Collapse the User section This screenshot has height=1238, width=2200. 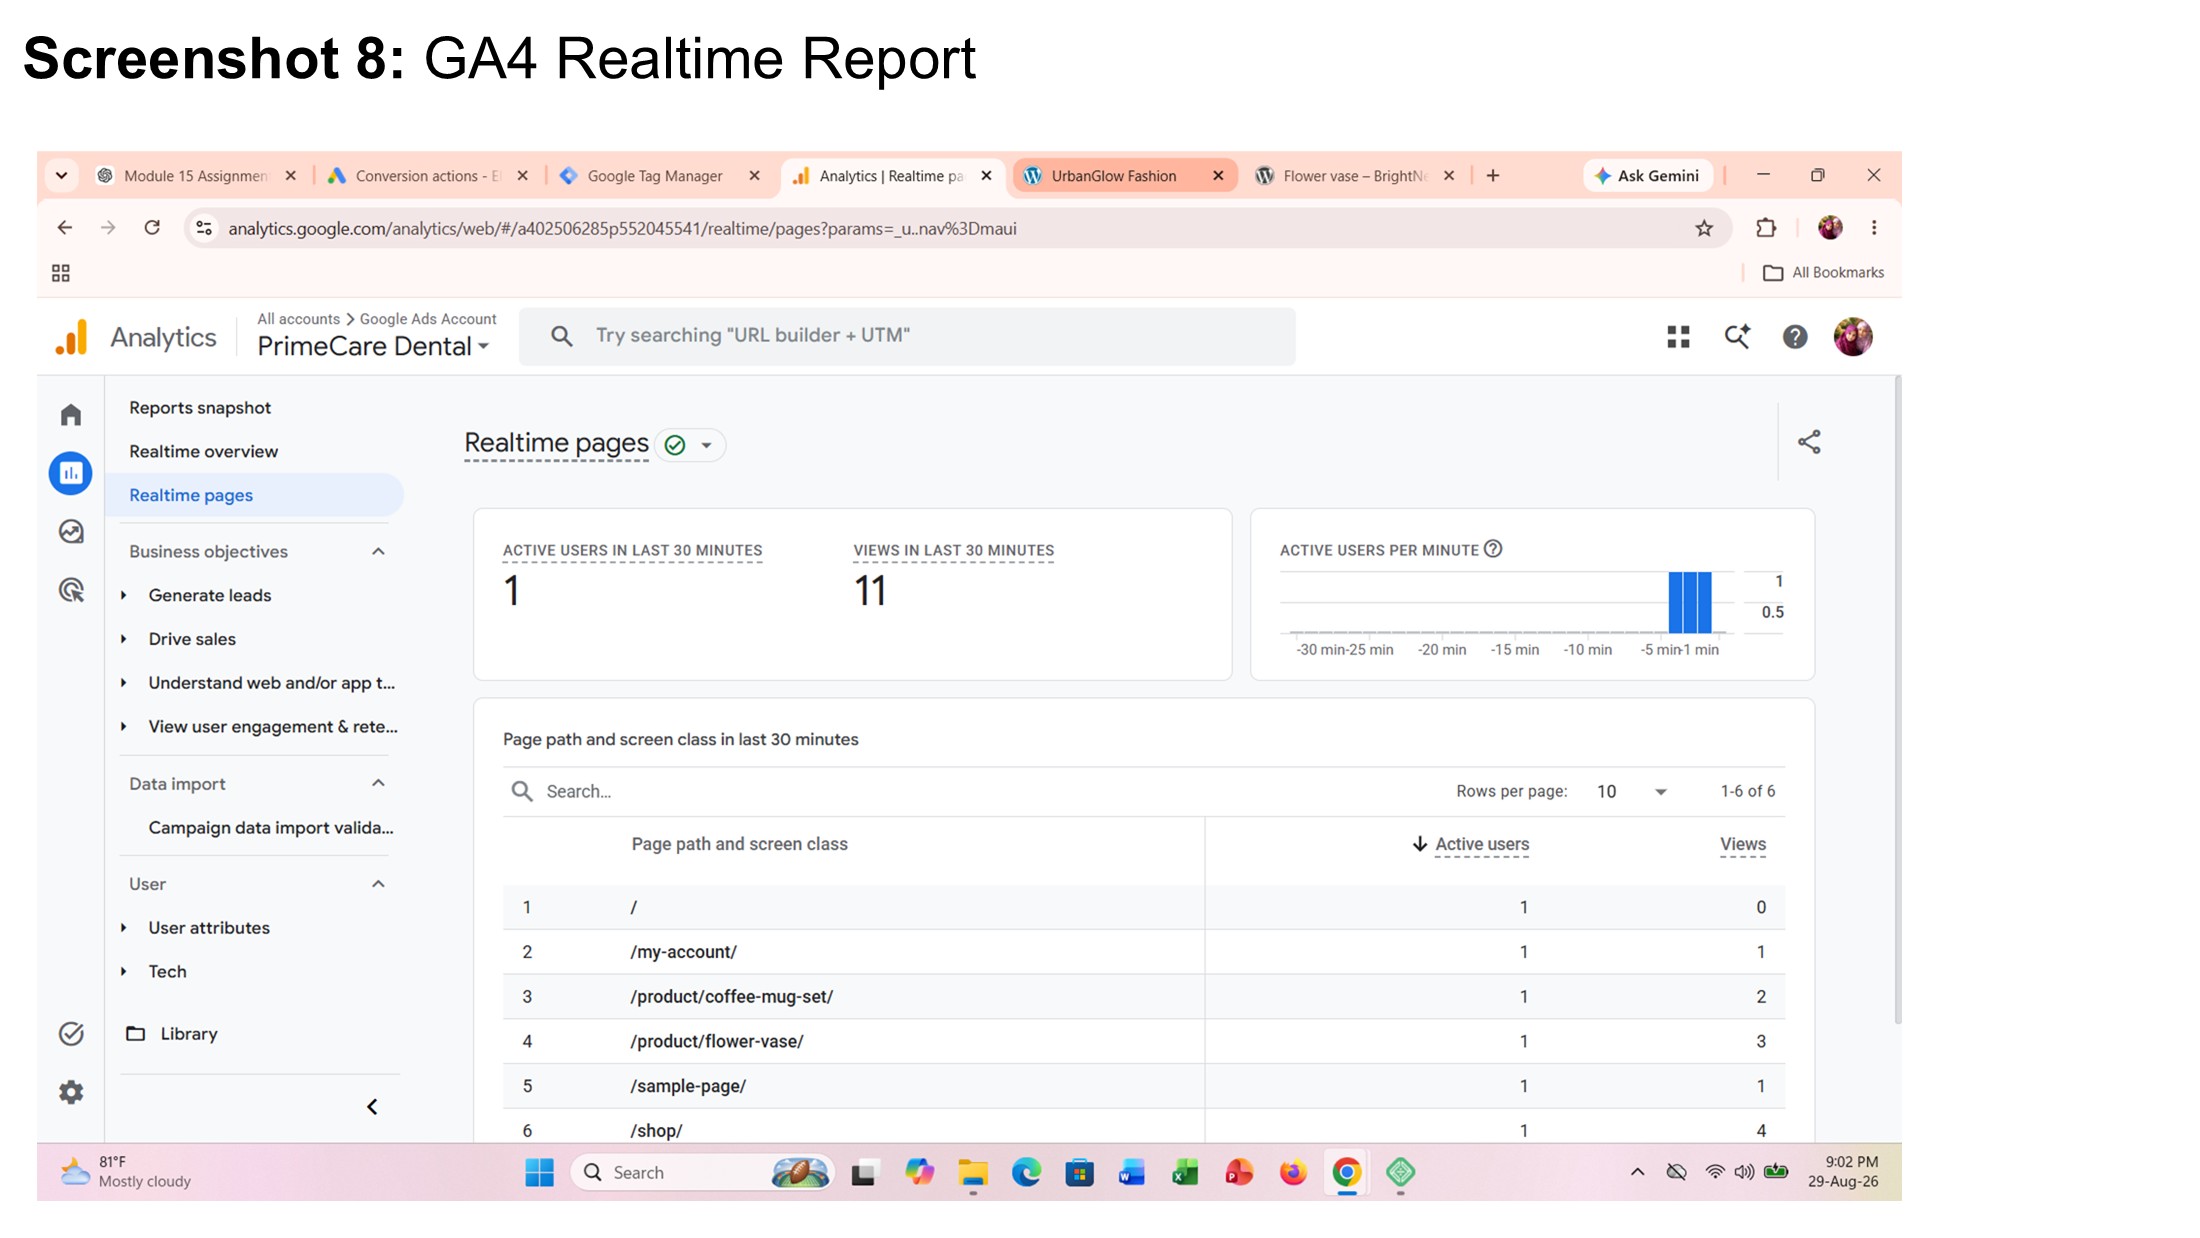(x=378, y=884)
